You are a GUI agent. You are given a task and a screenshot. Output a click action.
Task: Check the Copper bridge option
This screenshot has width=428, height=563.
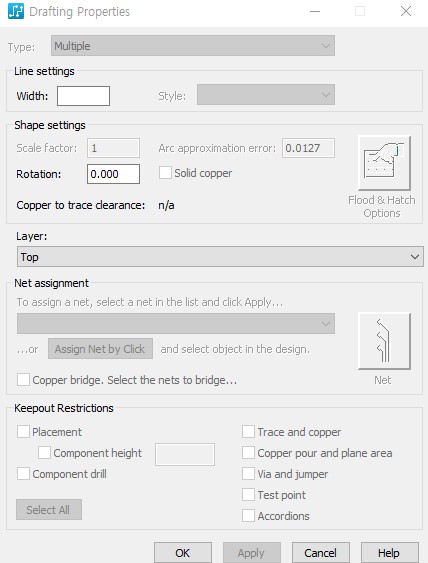point(23,380)
